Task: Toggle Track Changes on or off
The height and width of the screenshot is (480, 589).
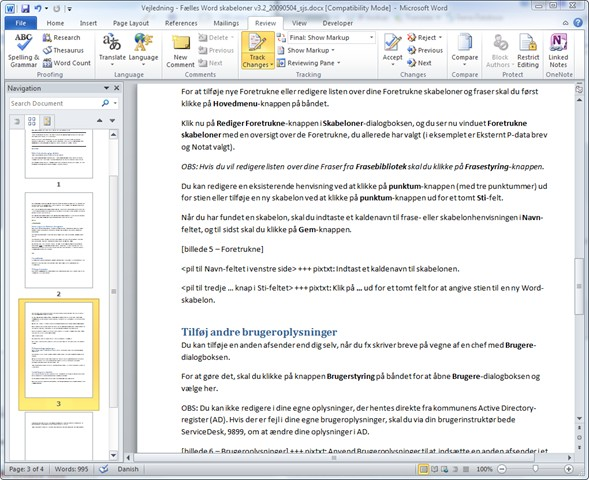Action: pos(257,51)
